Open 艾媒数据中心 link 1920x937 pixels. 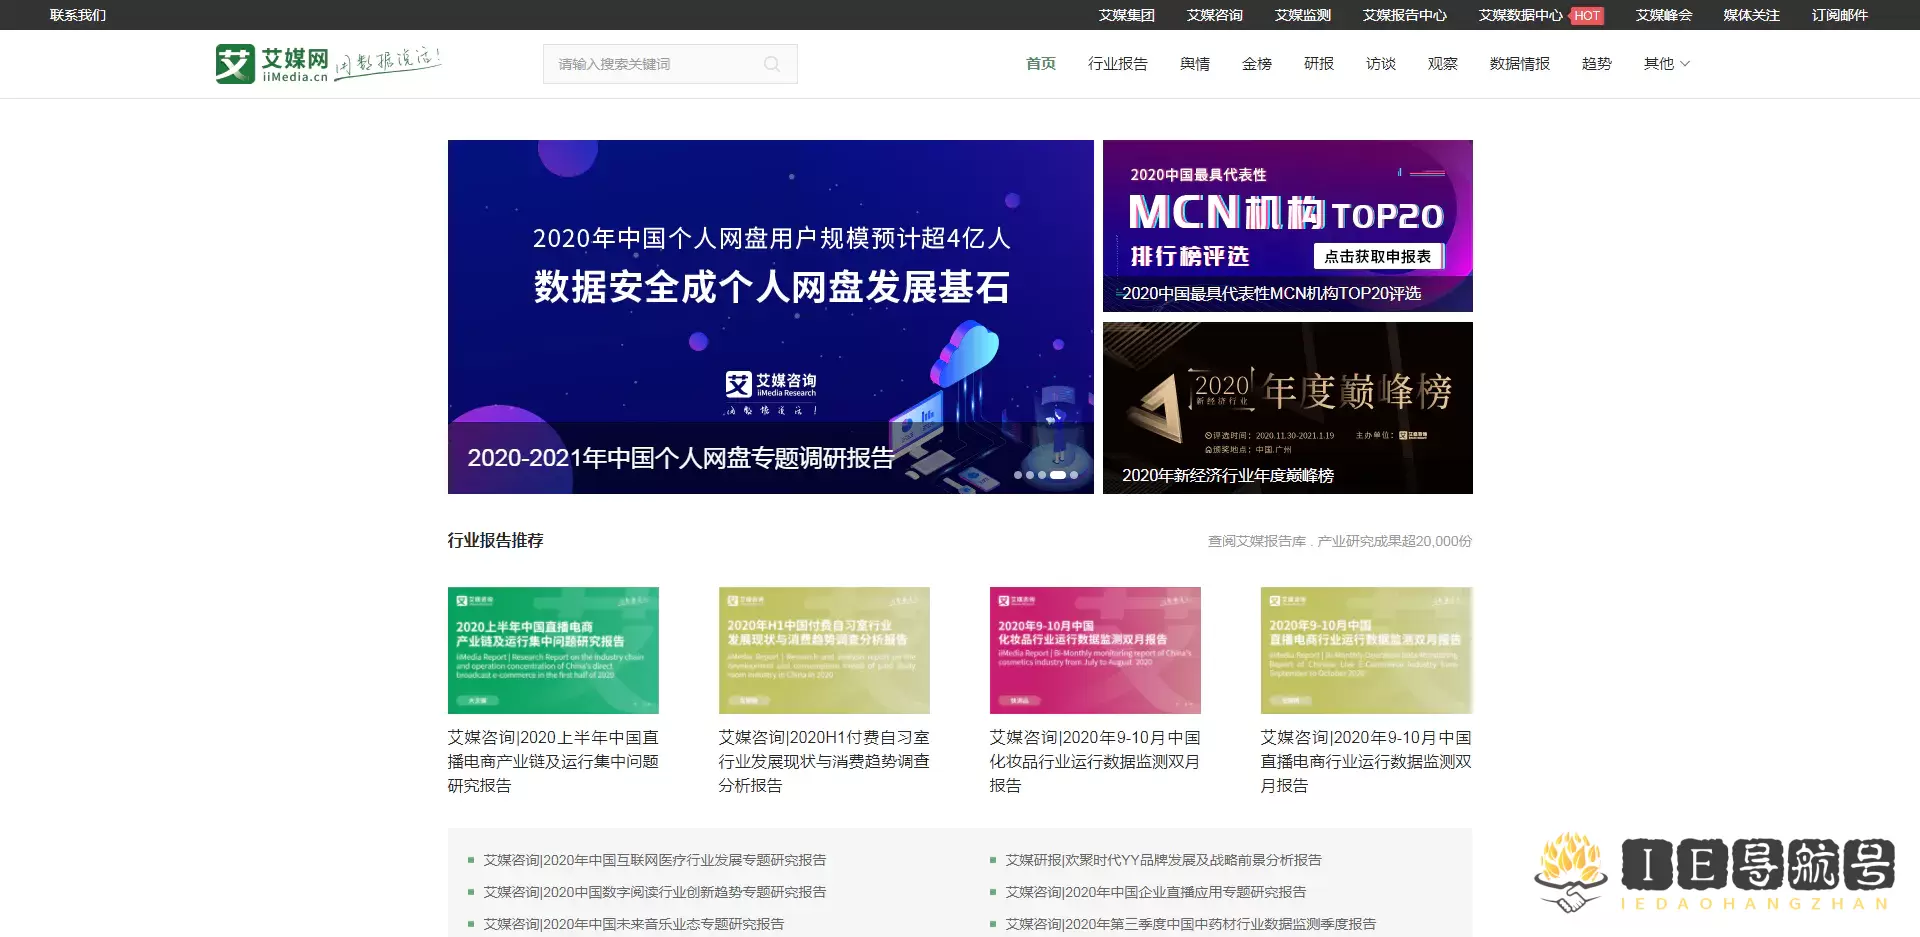pos(1521,15)
